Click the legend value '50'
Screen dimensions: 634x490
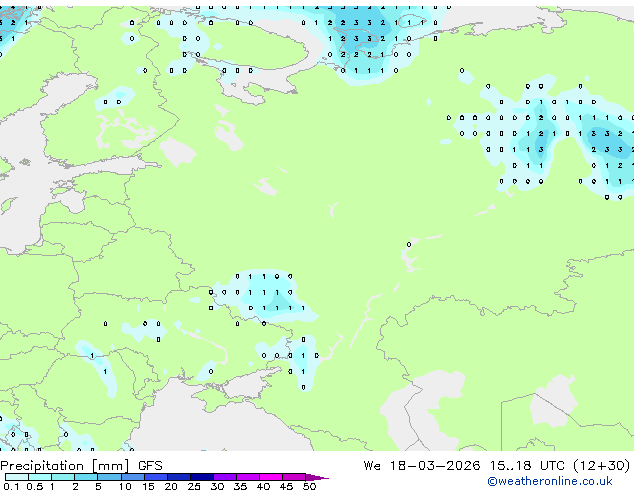[x=309, y=486]
